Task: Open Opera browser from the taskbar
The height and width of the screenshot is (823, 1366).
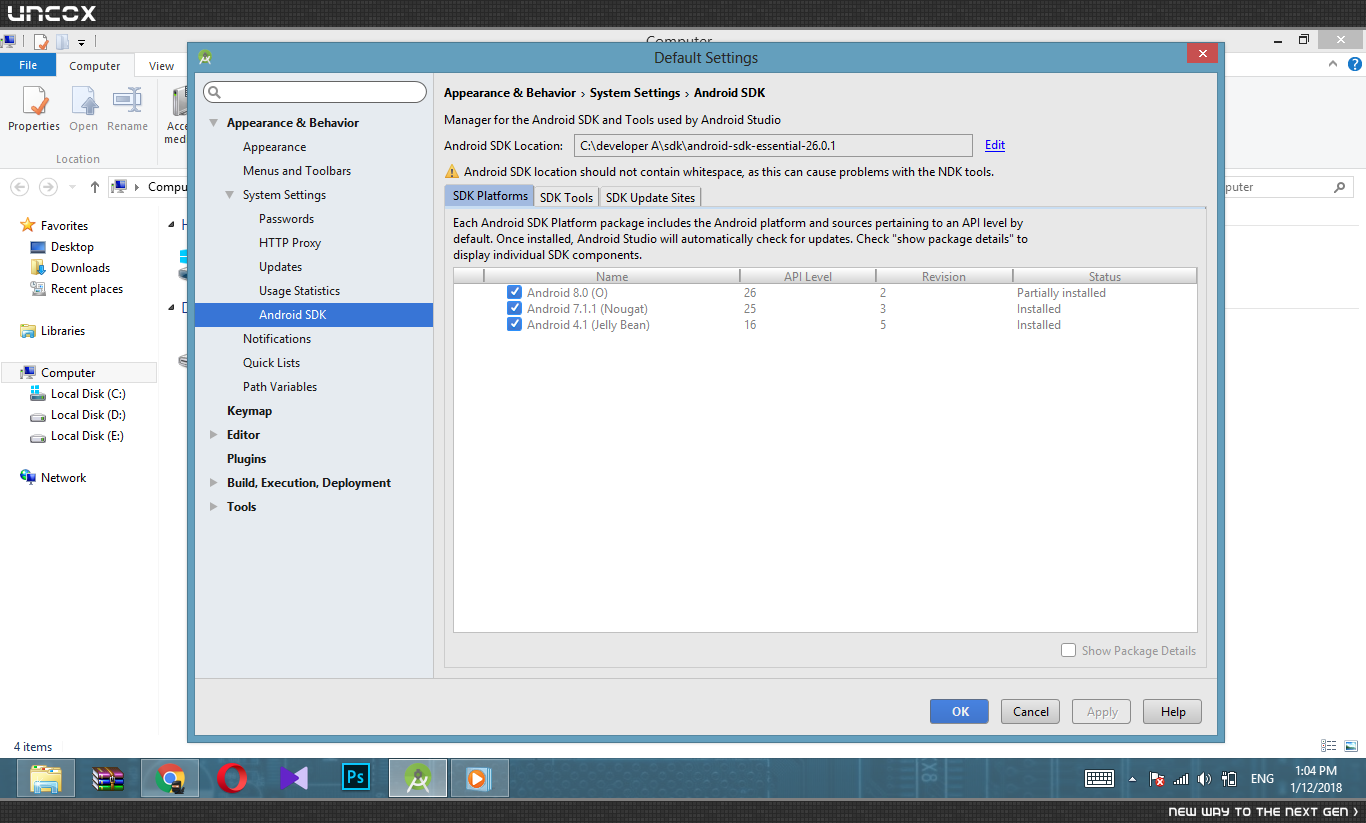Action: [x=232, y=778]
